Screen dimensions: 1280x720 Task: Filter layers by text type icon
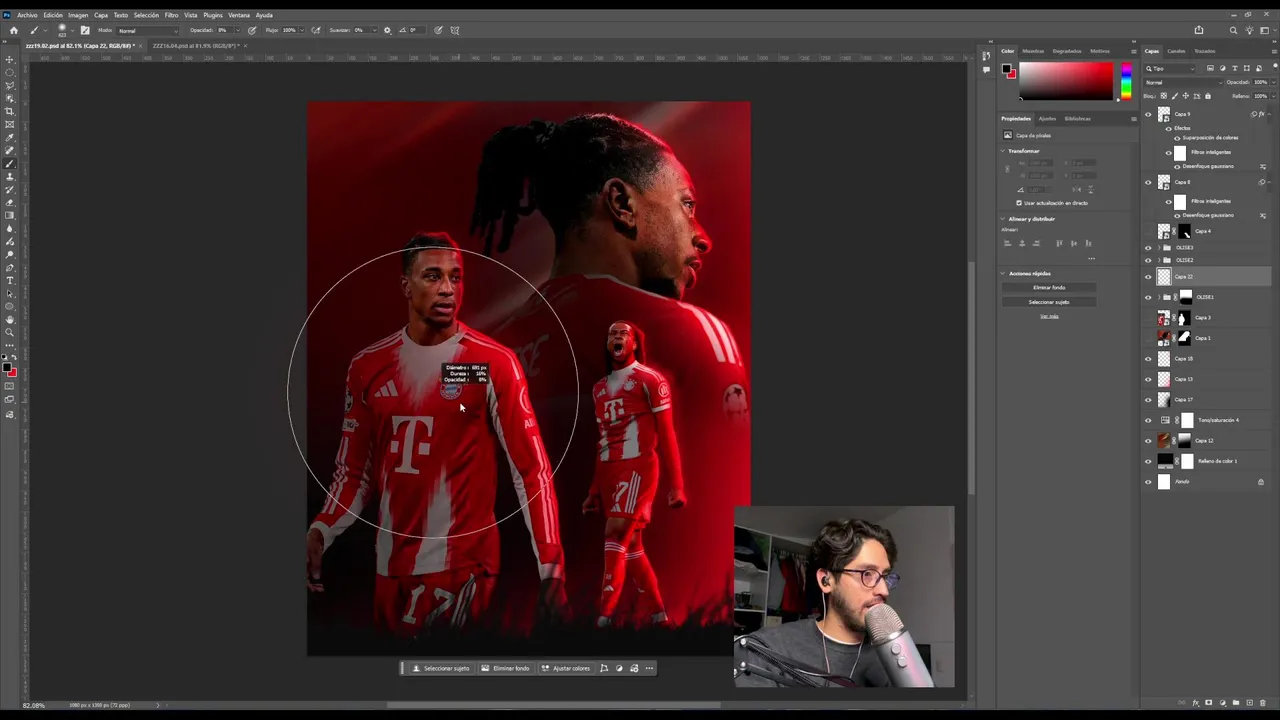[1235, 68]
